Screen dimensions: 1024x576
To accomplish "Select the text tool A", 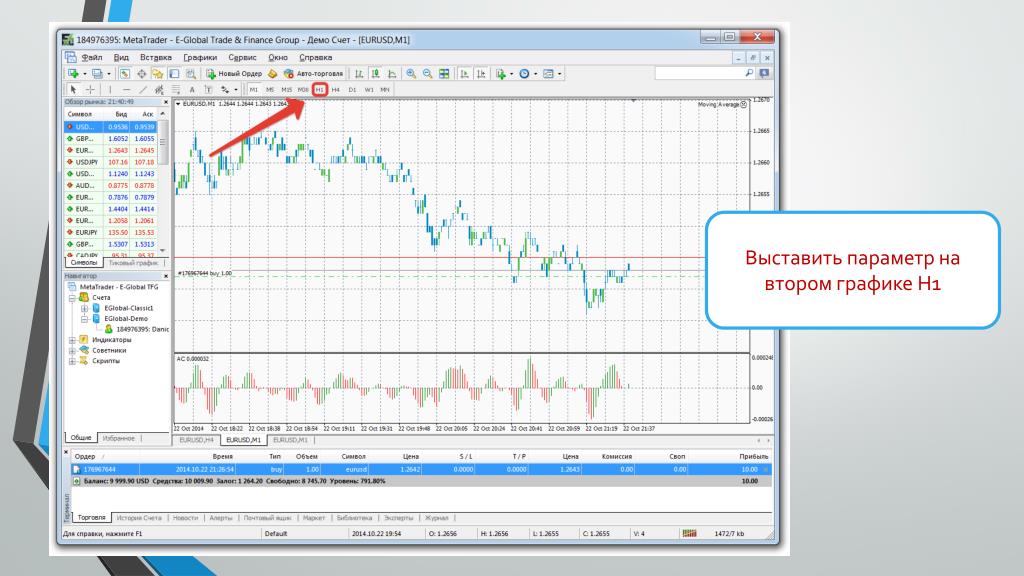I will 192,89.
